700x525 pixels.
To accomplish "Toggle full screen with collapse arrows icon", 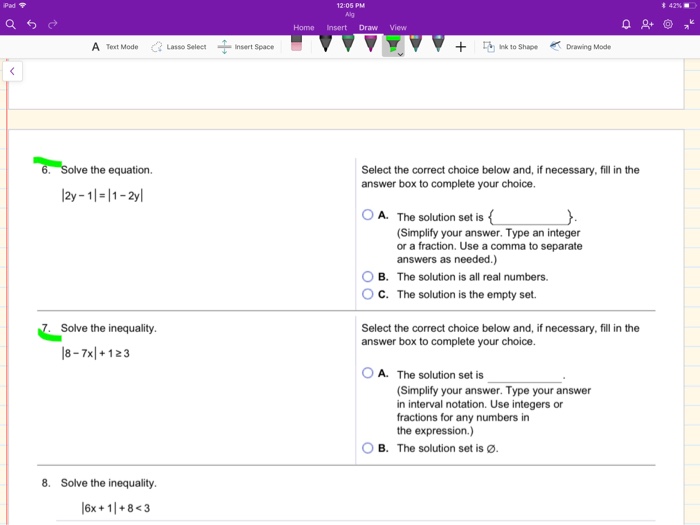I will click(x=689, y=24).
